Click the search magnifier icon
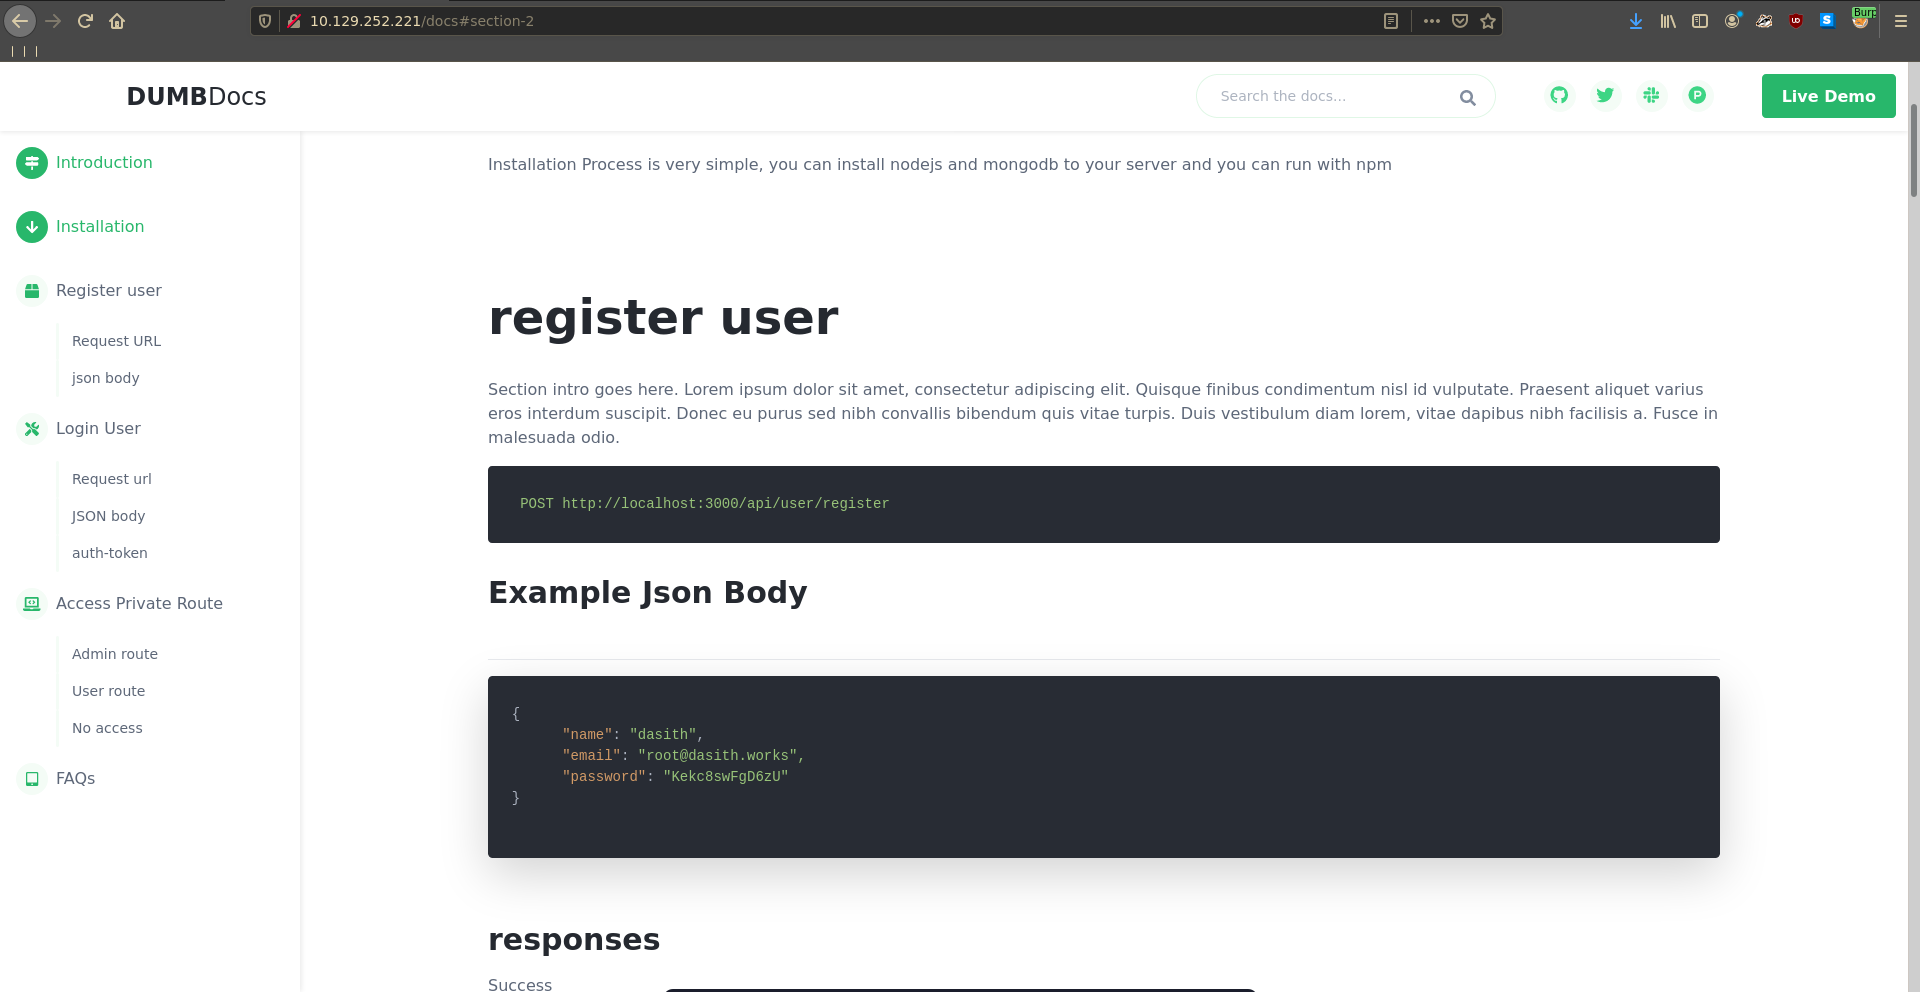This screenshot has height=992, width=1920. click(x=1467, y=97)
